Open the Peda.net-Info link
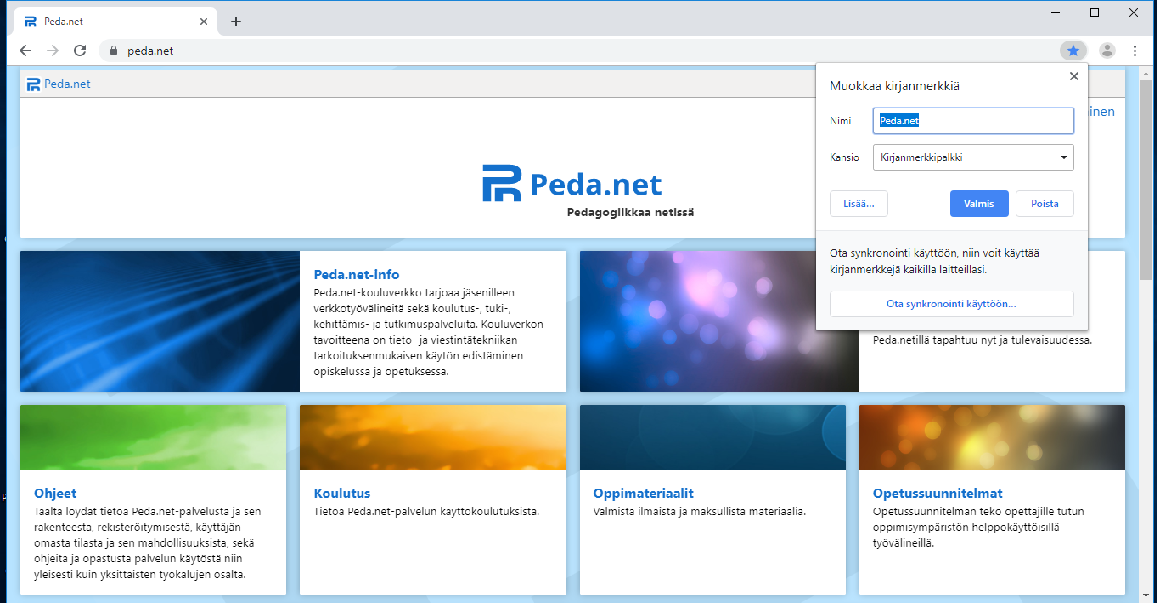Image resolution: width=1157 pixels, height=603 pixels. [x=356, y=274]
